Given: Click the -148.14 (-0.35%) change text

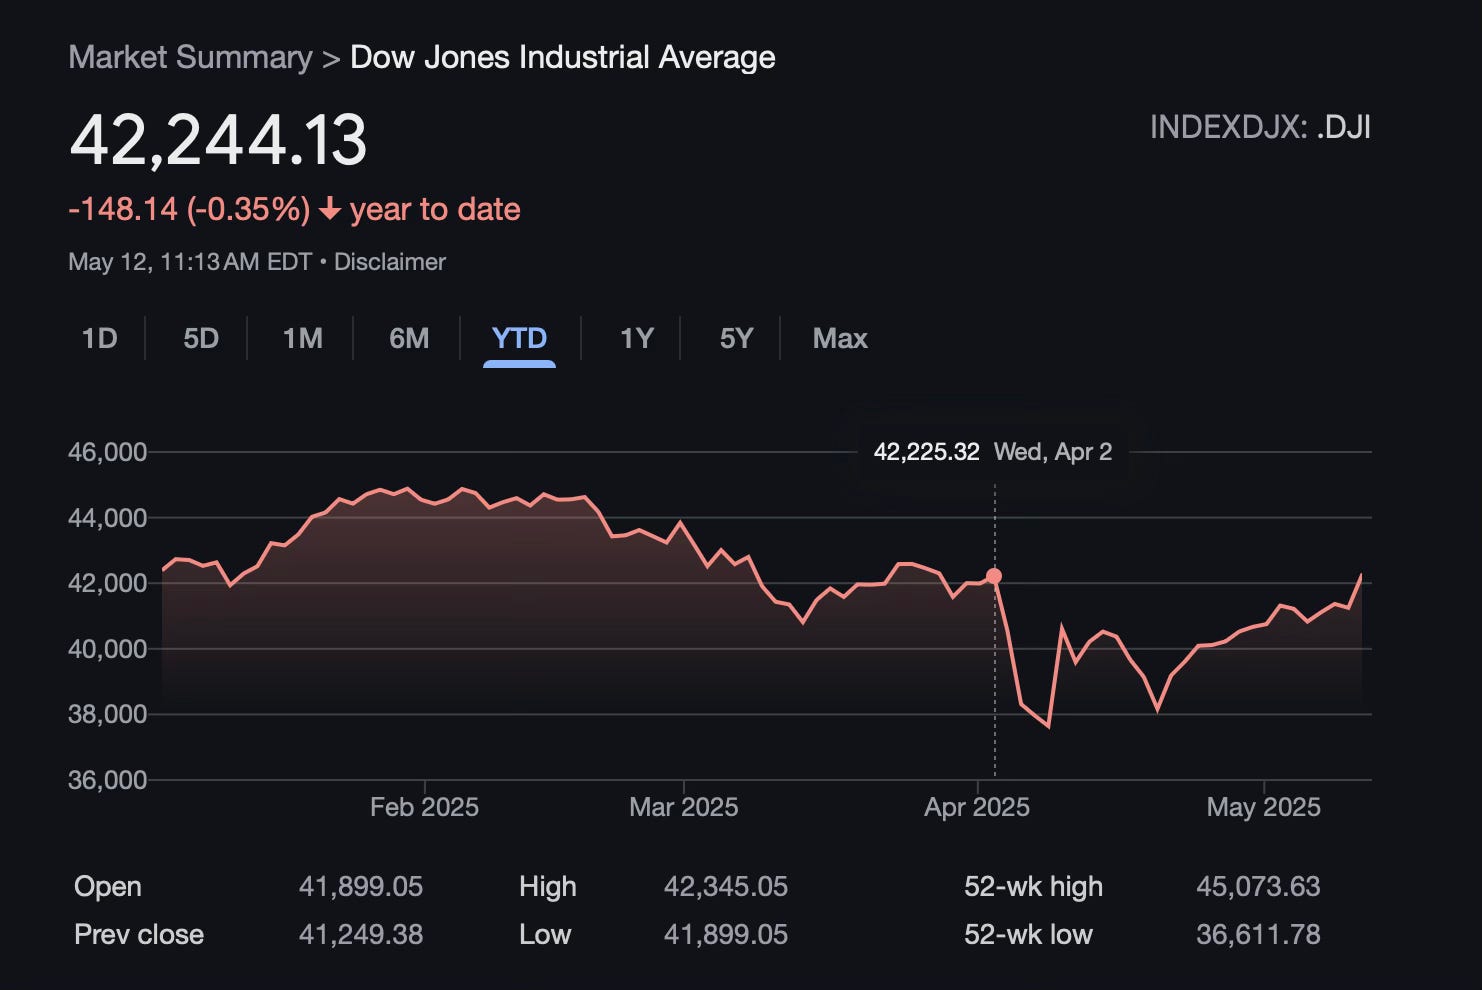Looking at the screenshot, I should [x=189, y=209].
